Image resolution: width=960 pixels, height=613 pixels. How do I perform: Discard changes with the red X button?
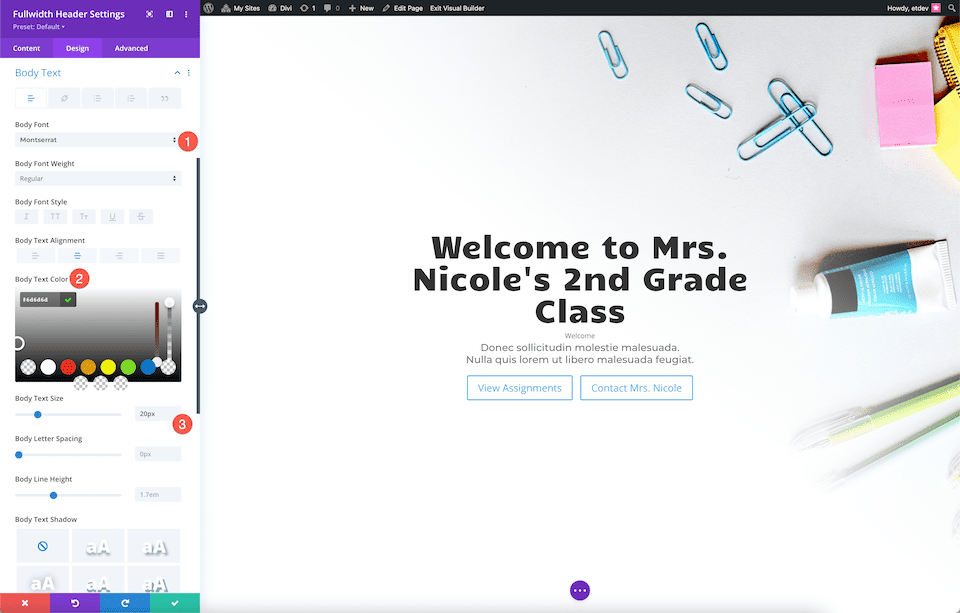click(25, 603)
